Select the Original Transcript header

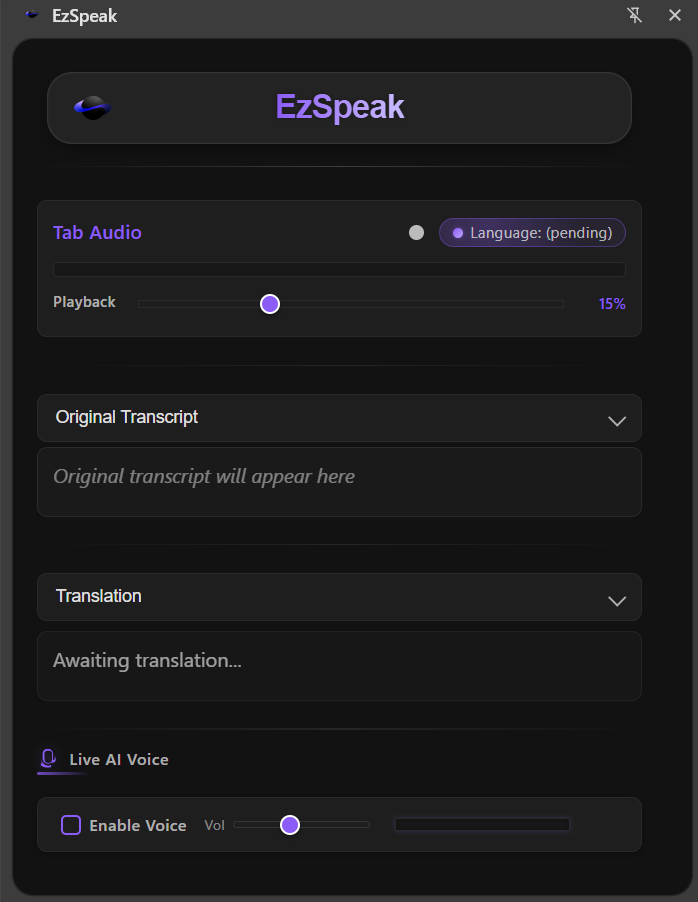[x=127, y=417]
